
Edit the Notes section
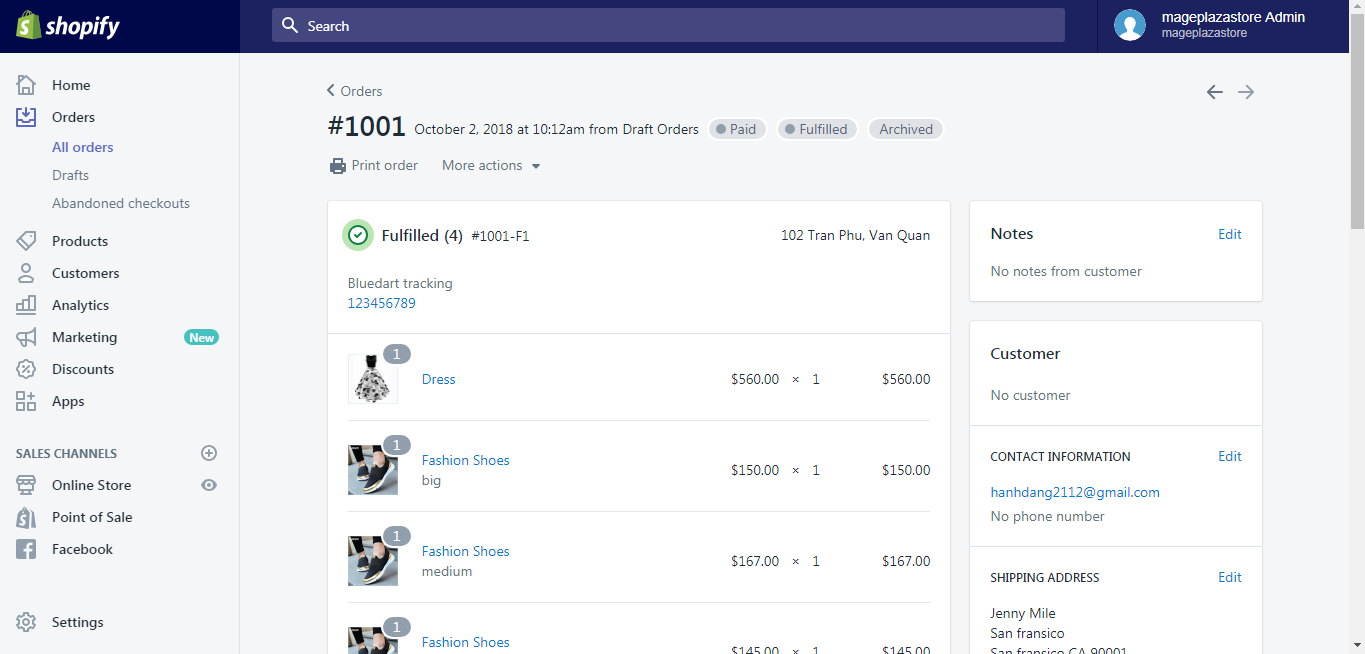[x=1229, y=234]
